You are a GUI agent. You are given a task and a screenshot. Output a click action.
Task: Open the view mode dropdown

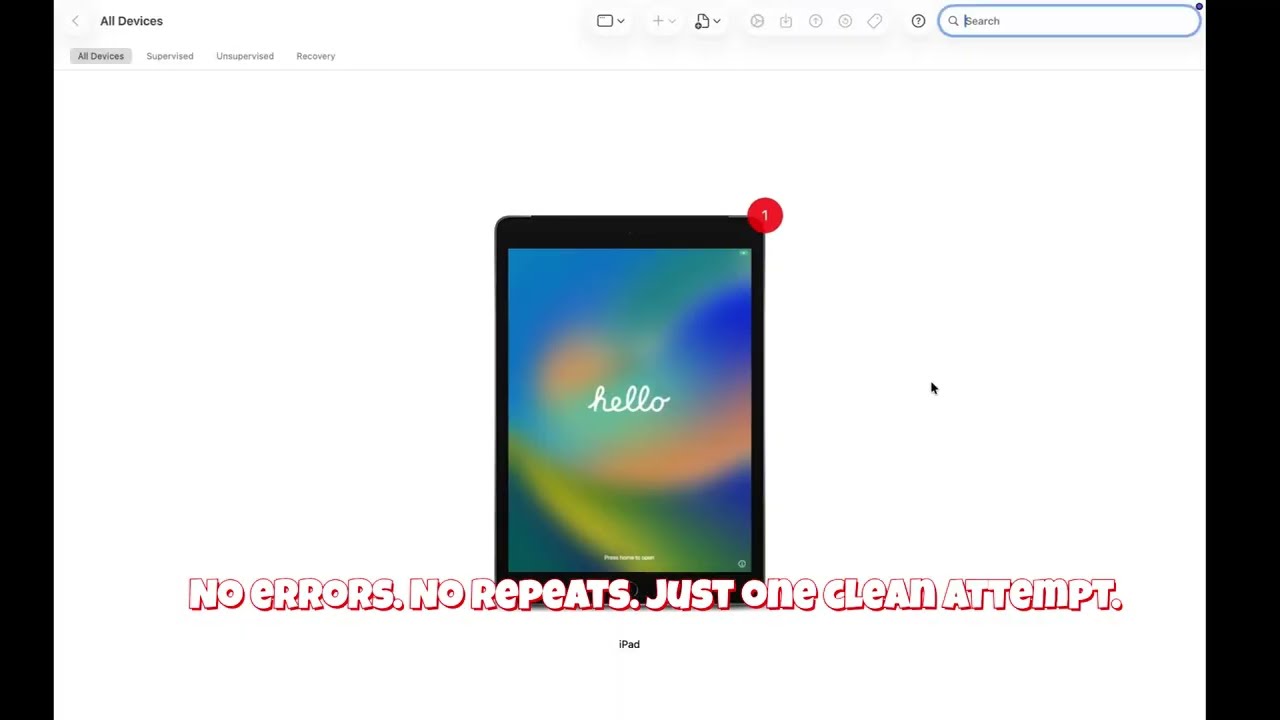611,21
